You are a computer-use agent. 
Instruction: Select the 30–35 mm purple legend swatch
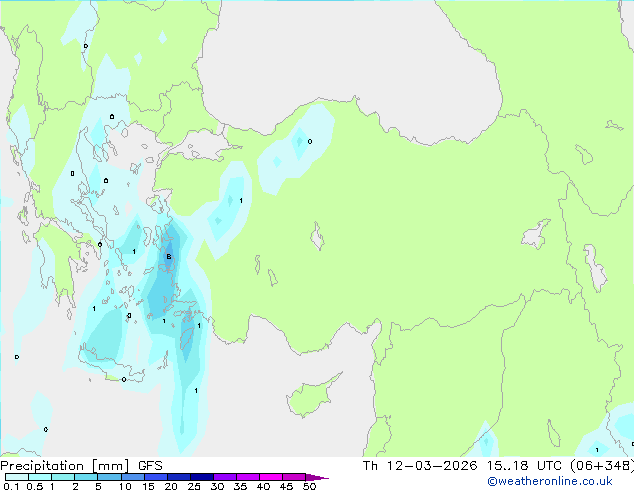(x=225, y=477)
